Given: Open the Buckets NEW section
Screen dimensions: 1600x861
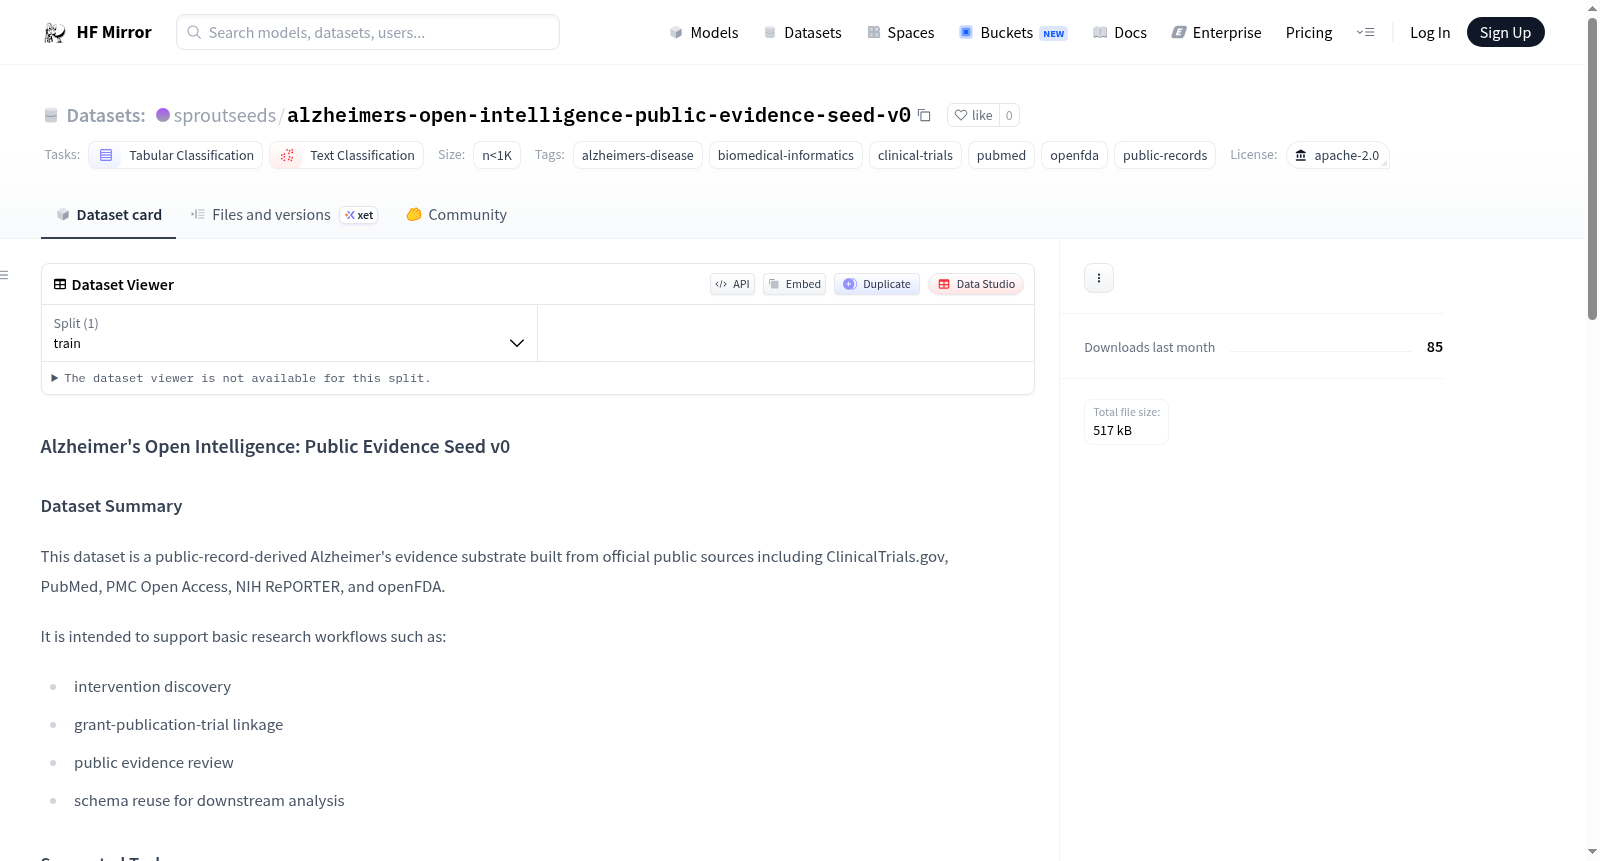Looking at the screenshot, I should pyautogui.click(x=1013, y=32).
